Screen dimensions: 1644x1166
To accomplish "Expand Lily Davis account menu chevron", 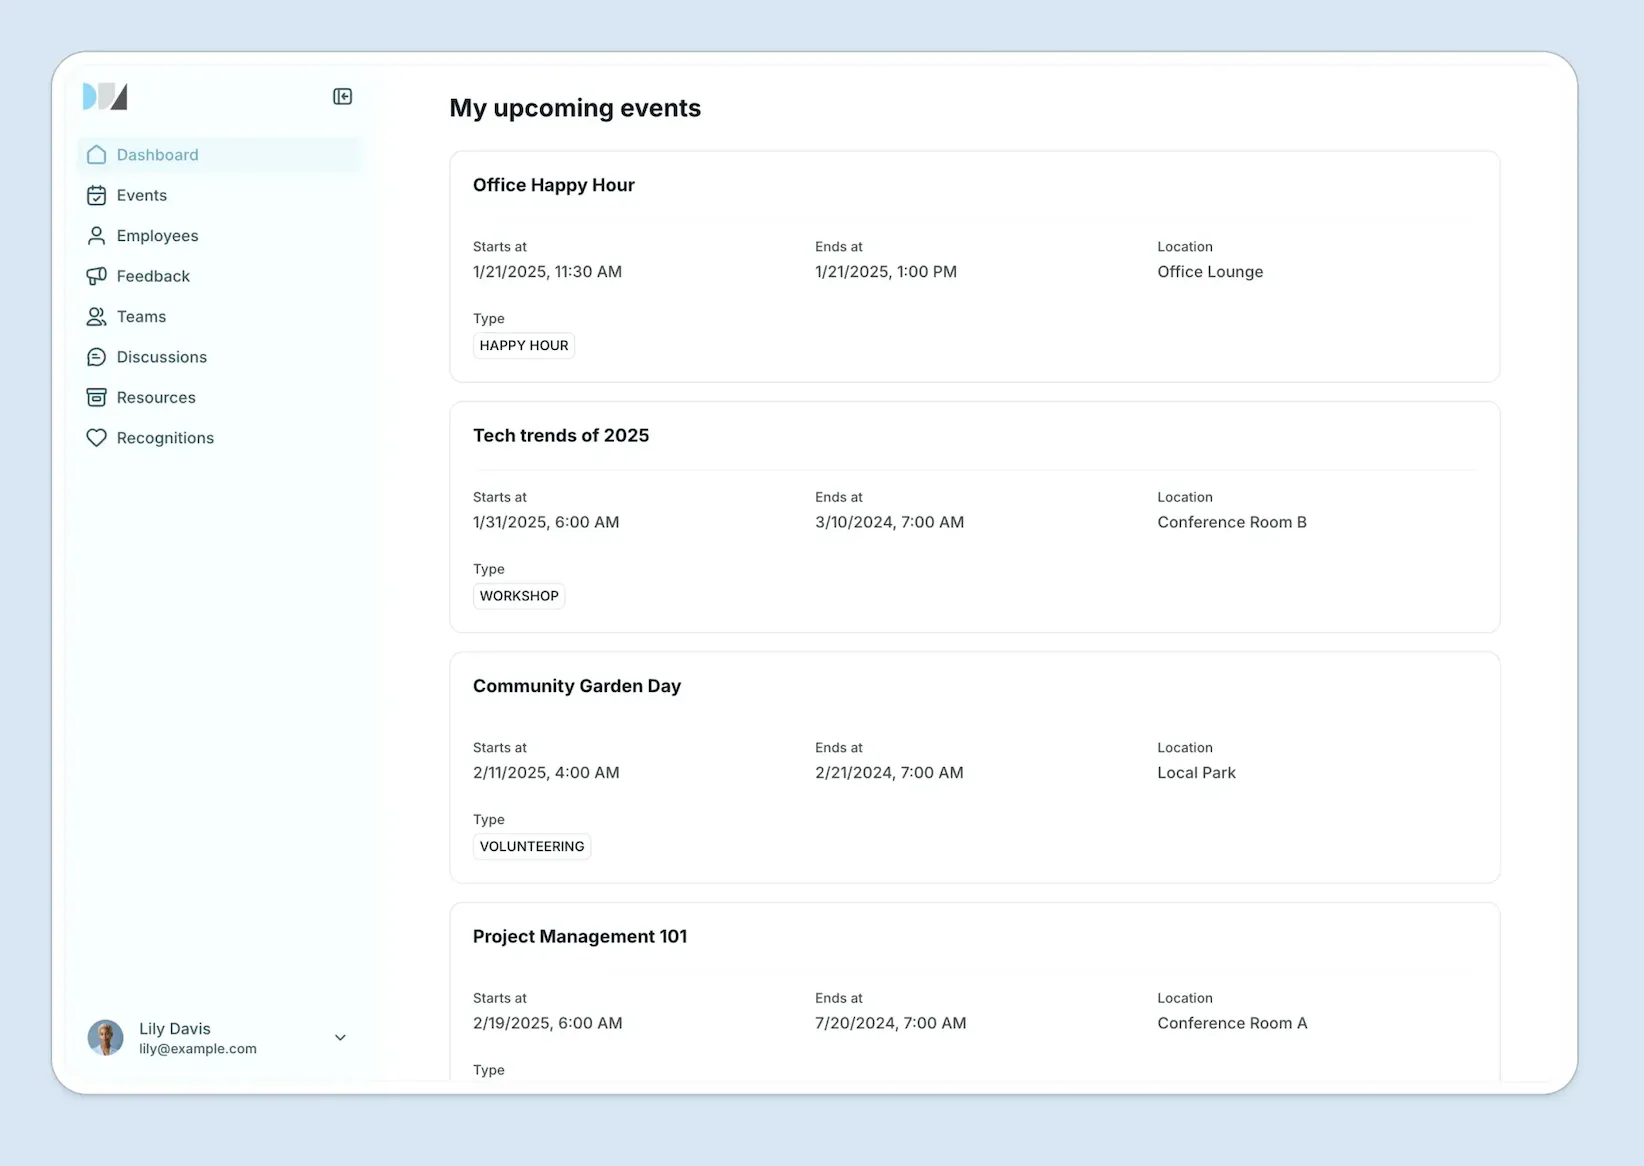I will tap(340, 1038).
